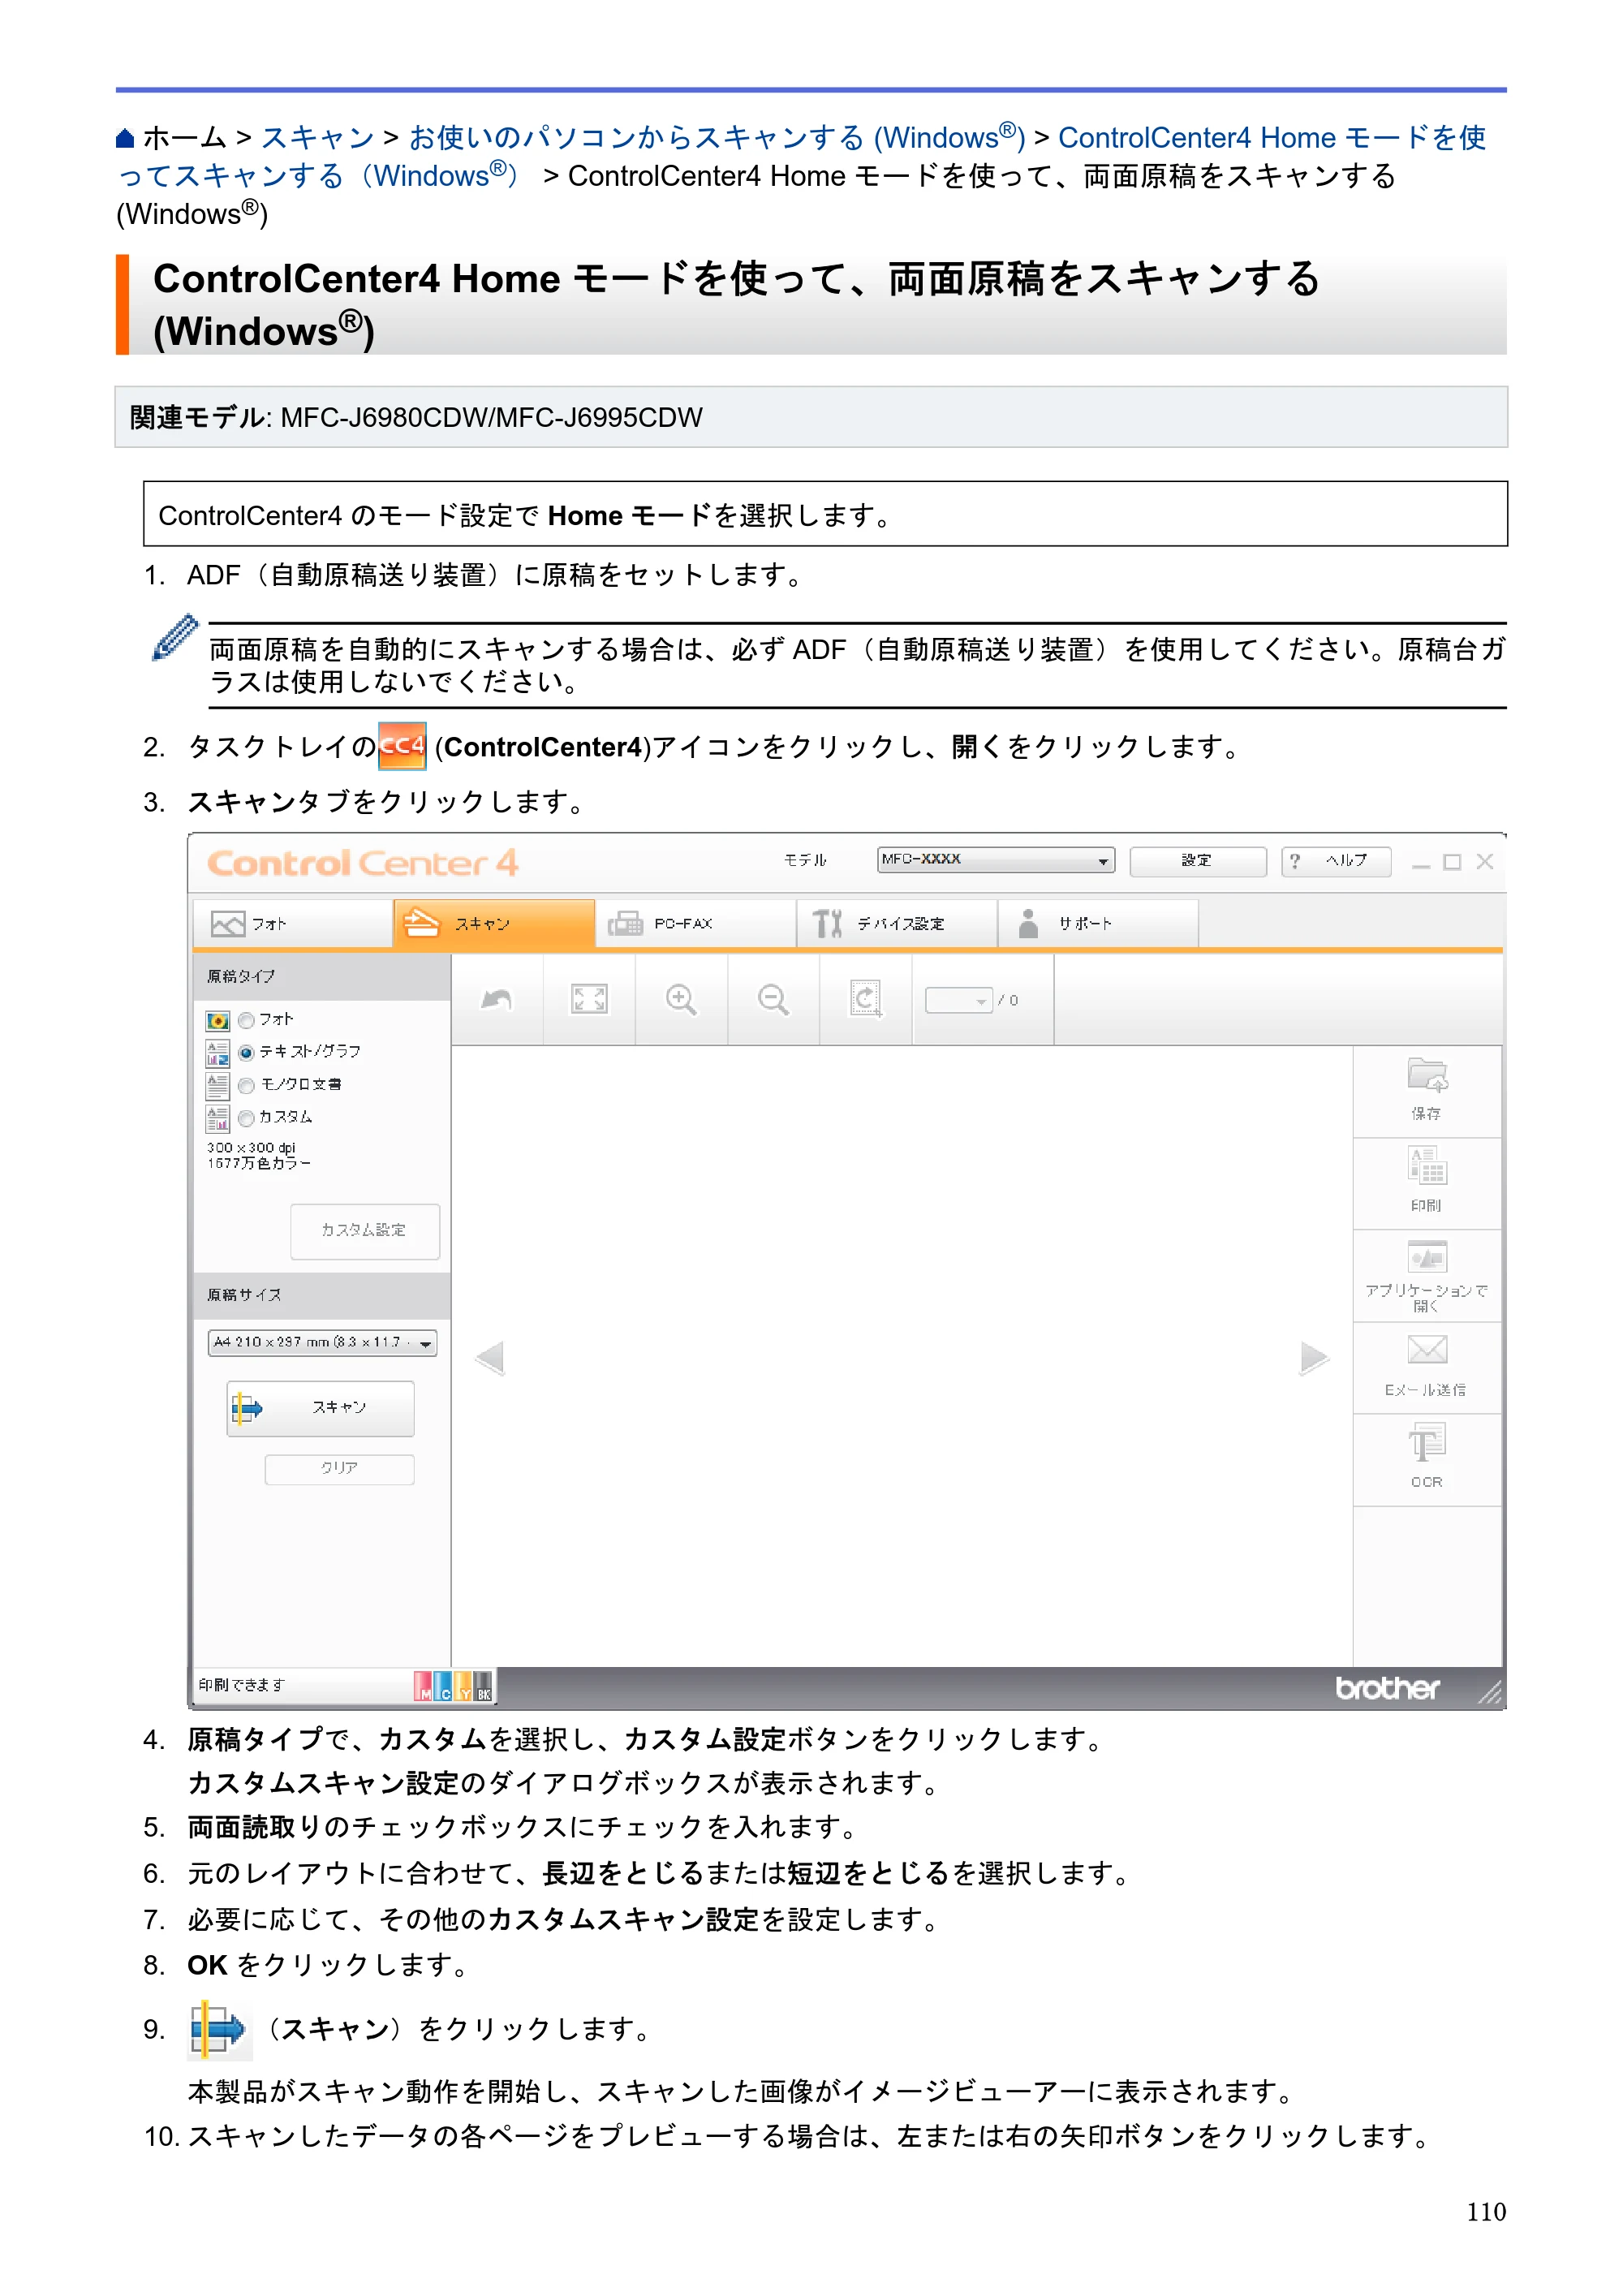Click the フォト document type icon
The width and height of the screenshot is (1623, 2296).
point(217,1020)
